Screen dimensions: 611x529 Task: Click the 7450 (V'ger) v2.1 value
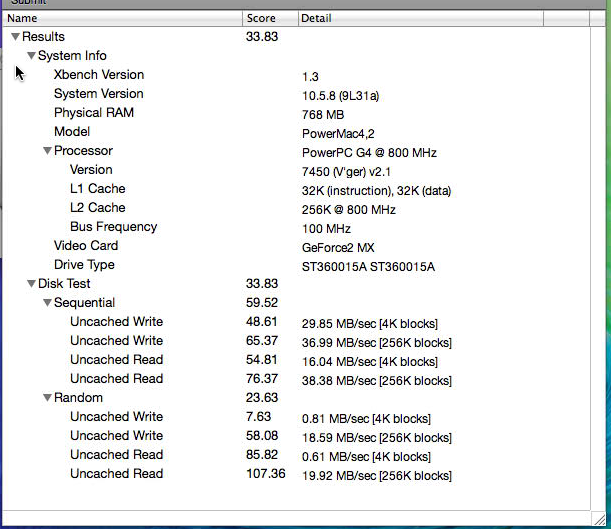(346, 172)
